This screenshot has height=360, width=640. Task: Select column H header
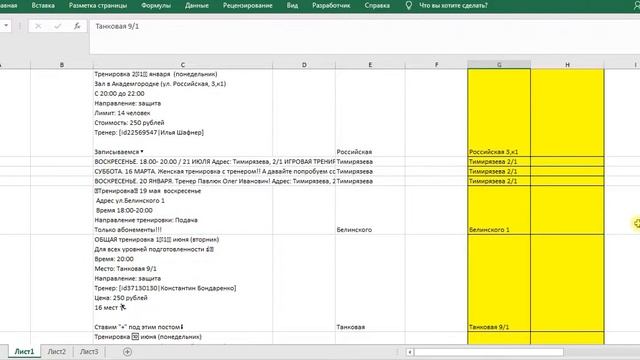[567, 64]
